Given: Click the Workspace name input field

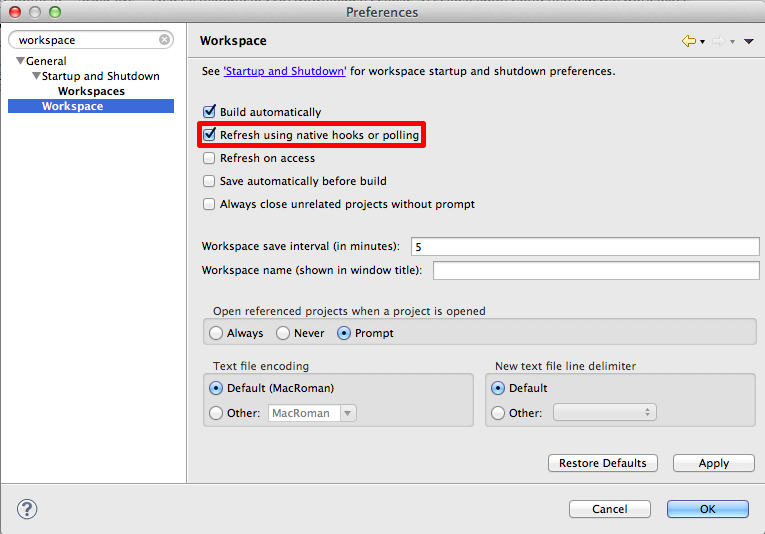Looking at the screenshot, I should (x=596, y=270).
